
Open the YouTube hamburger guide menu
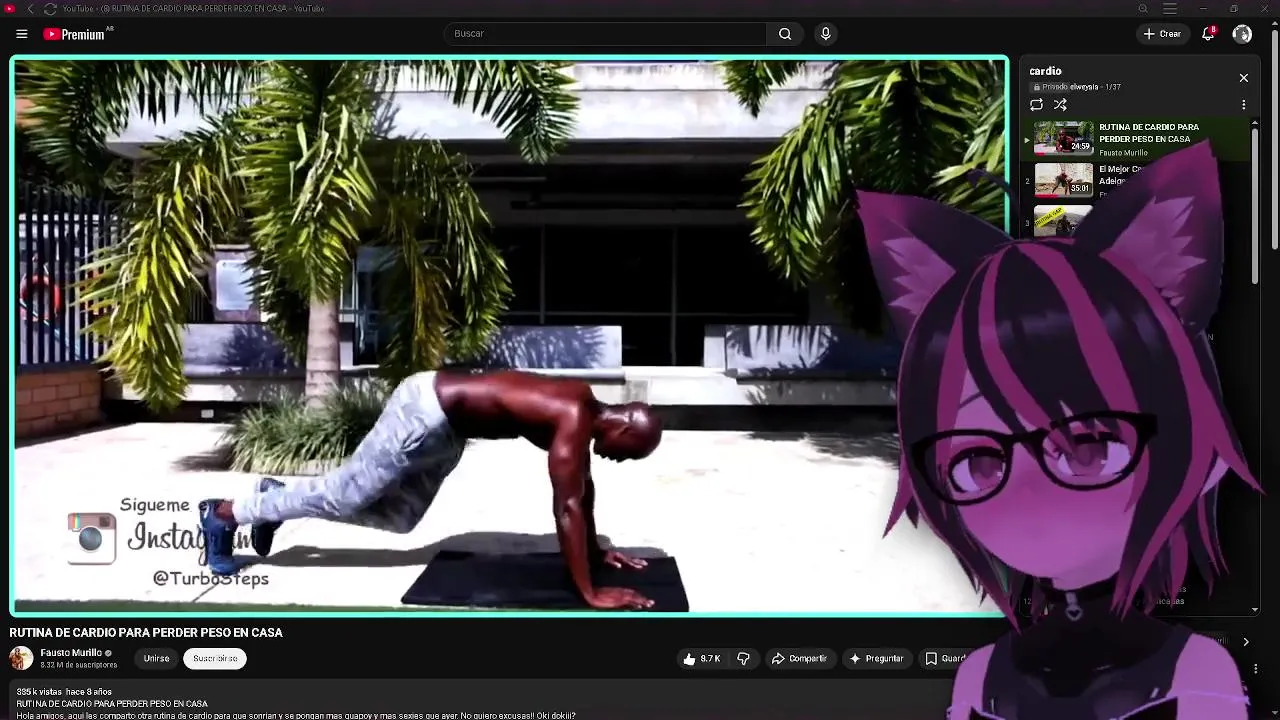(21, 34)
